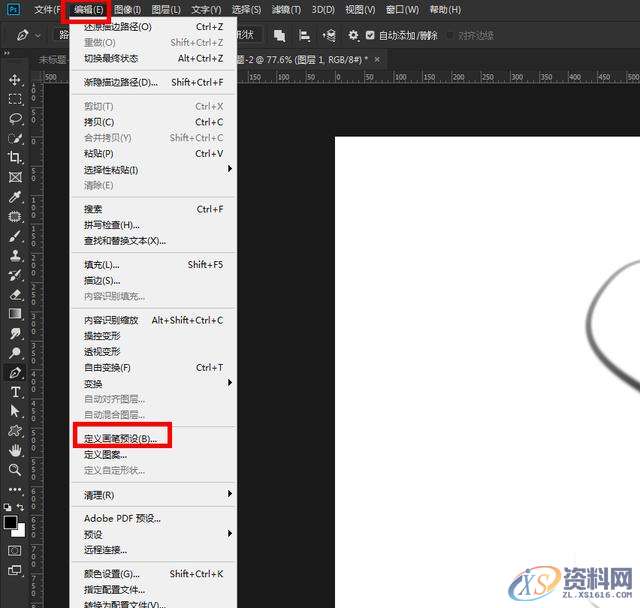Open path arrangement options
Image resolution: width=640 pixels, height=608 pixels.
[329, 36]
